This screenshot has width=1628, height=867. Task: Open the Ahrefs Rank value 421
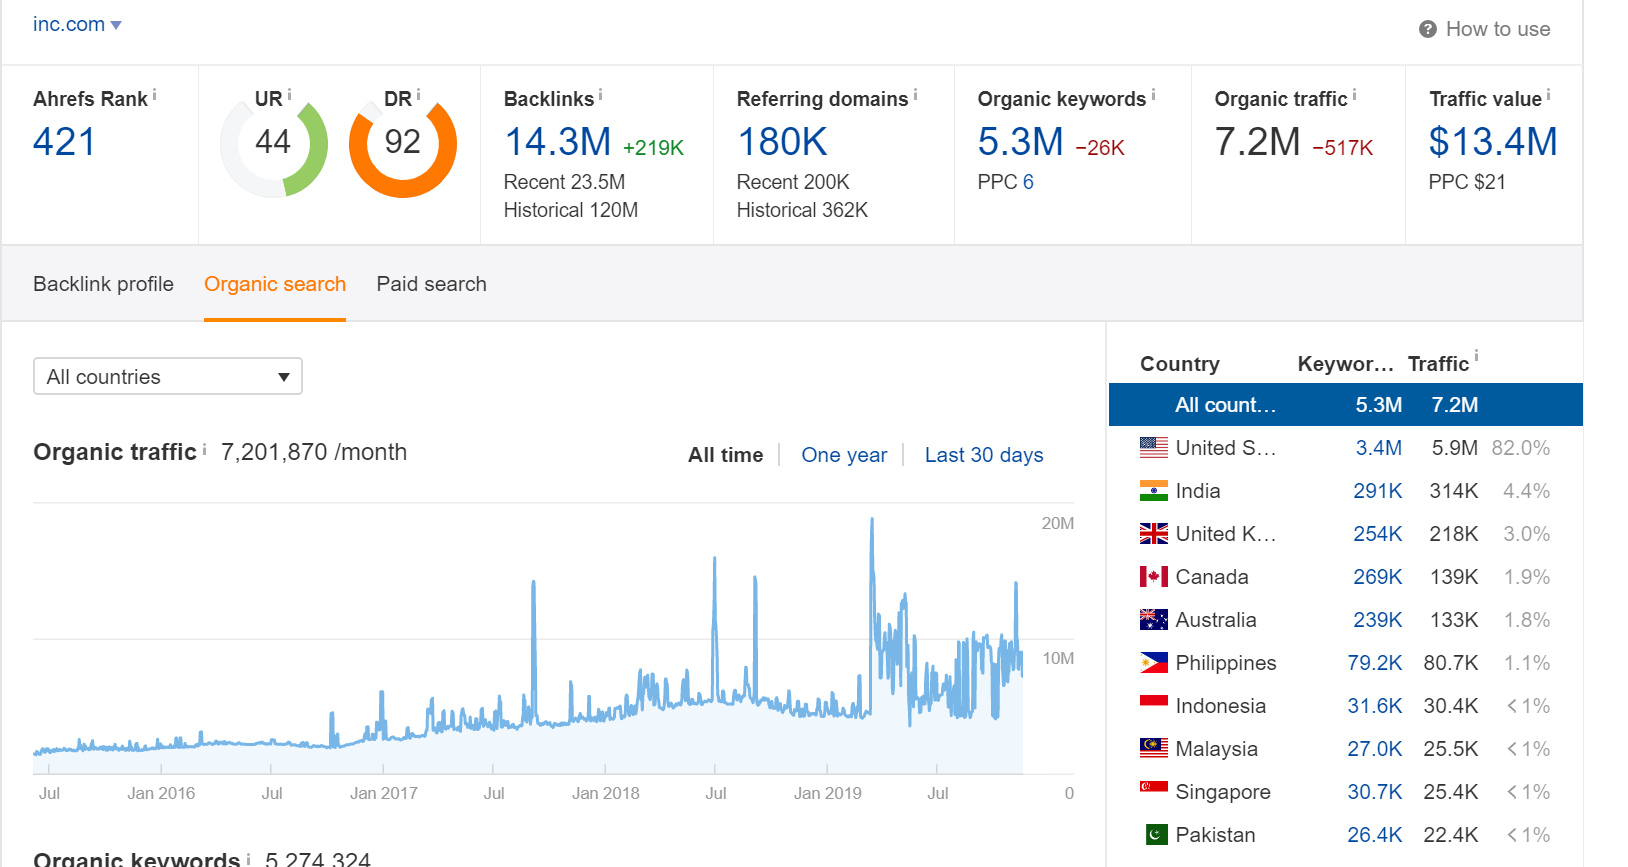(x=64, y=141)
